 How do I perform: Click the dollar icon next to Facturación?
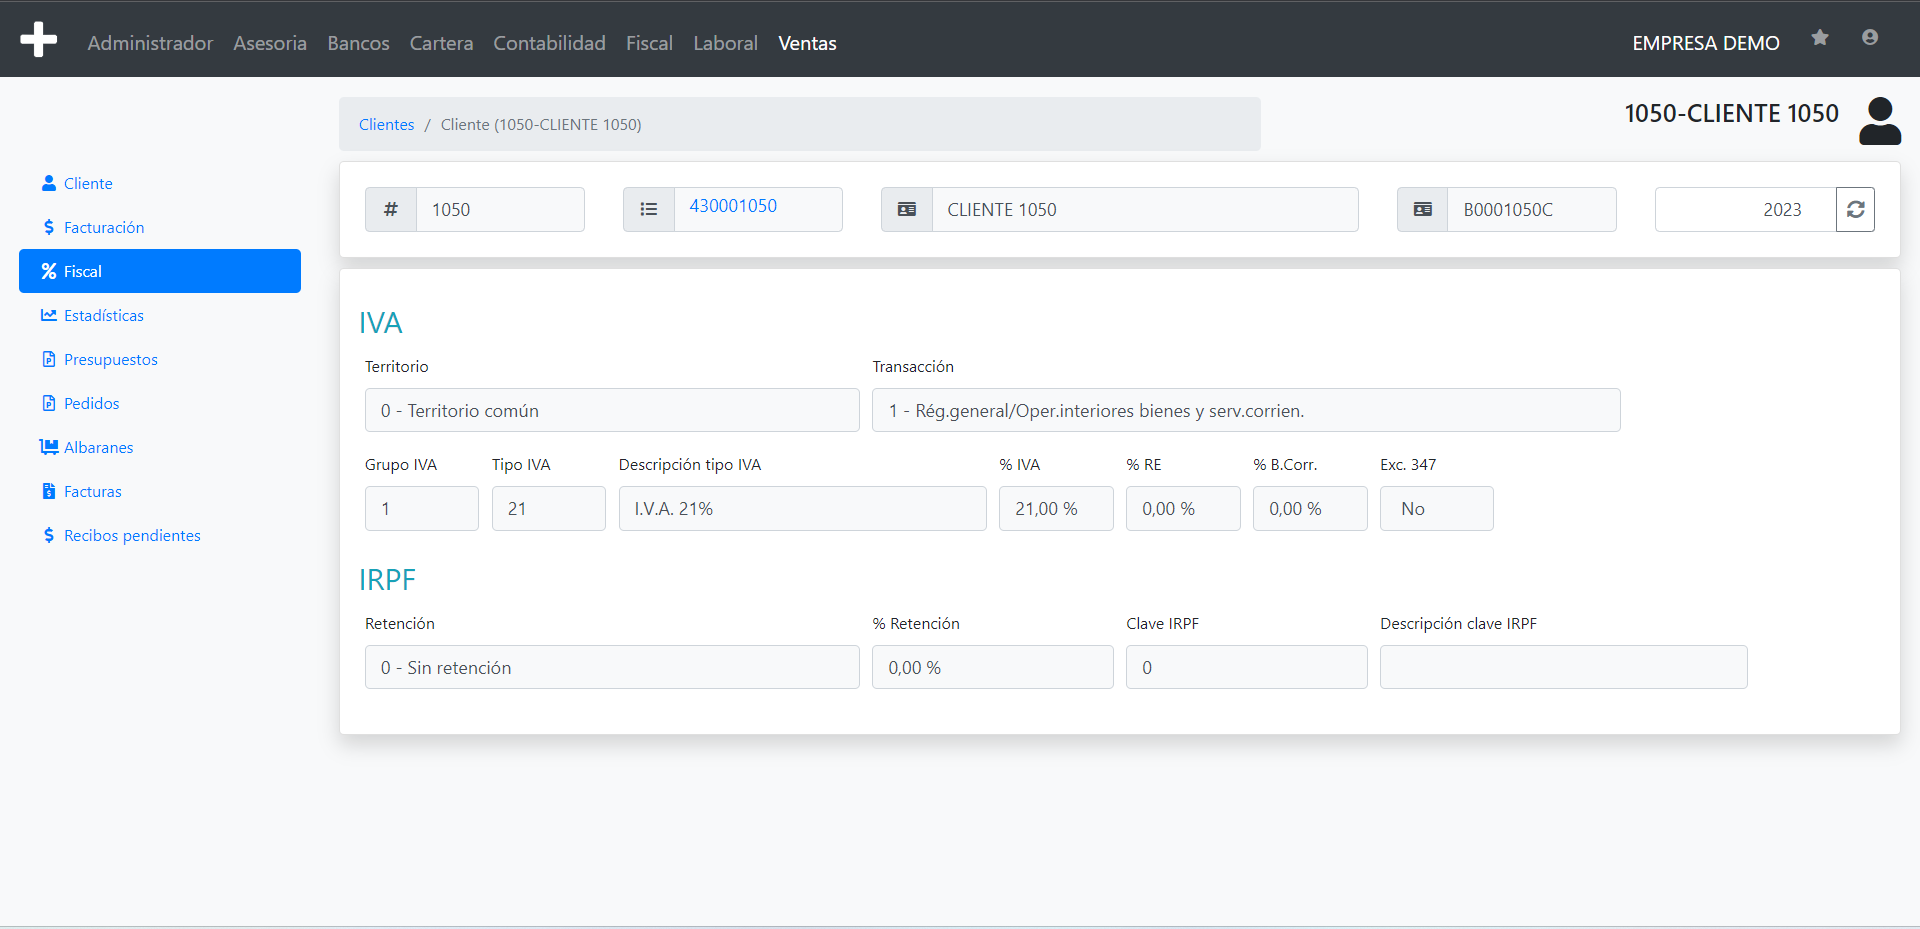click(49, 227)
